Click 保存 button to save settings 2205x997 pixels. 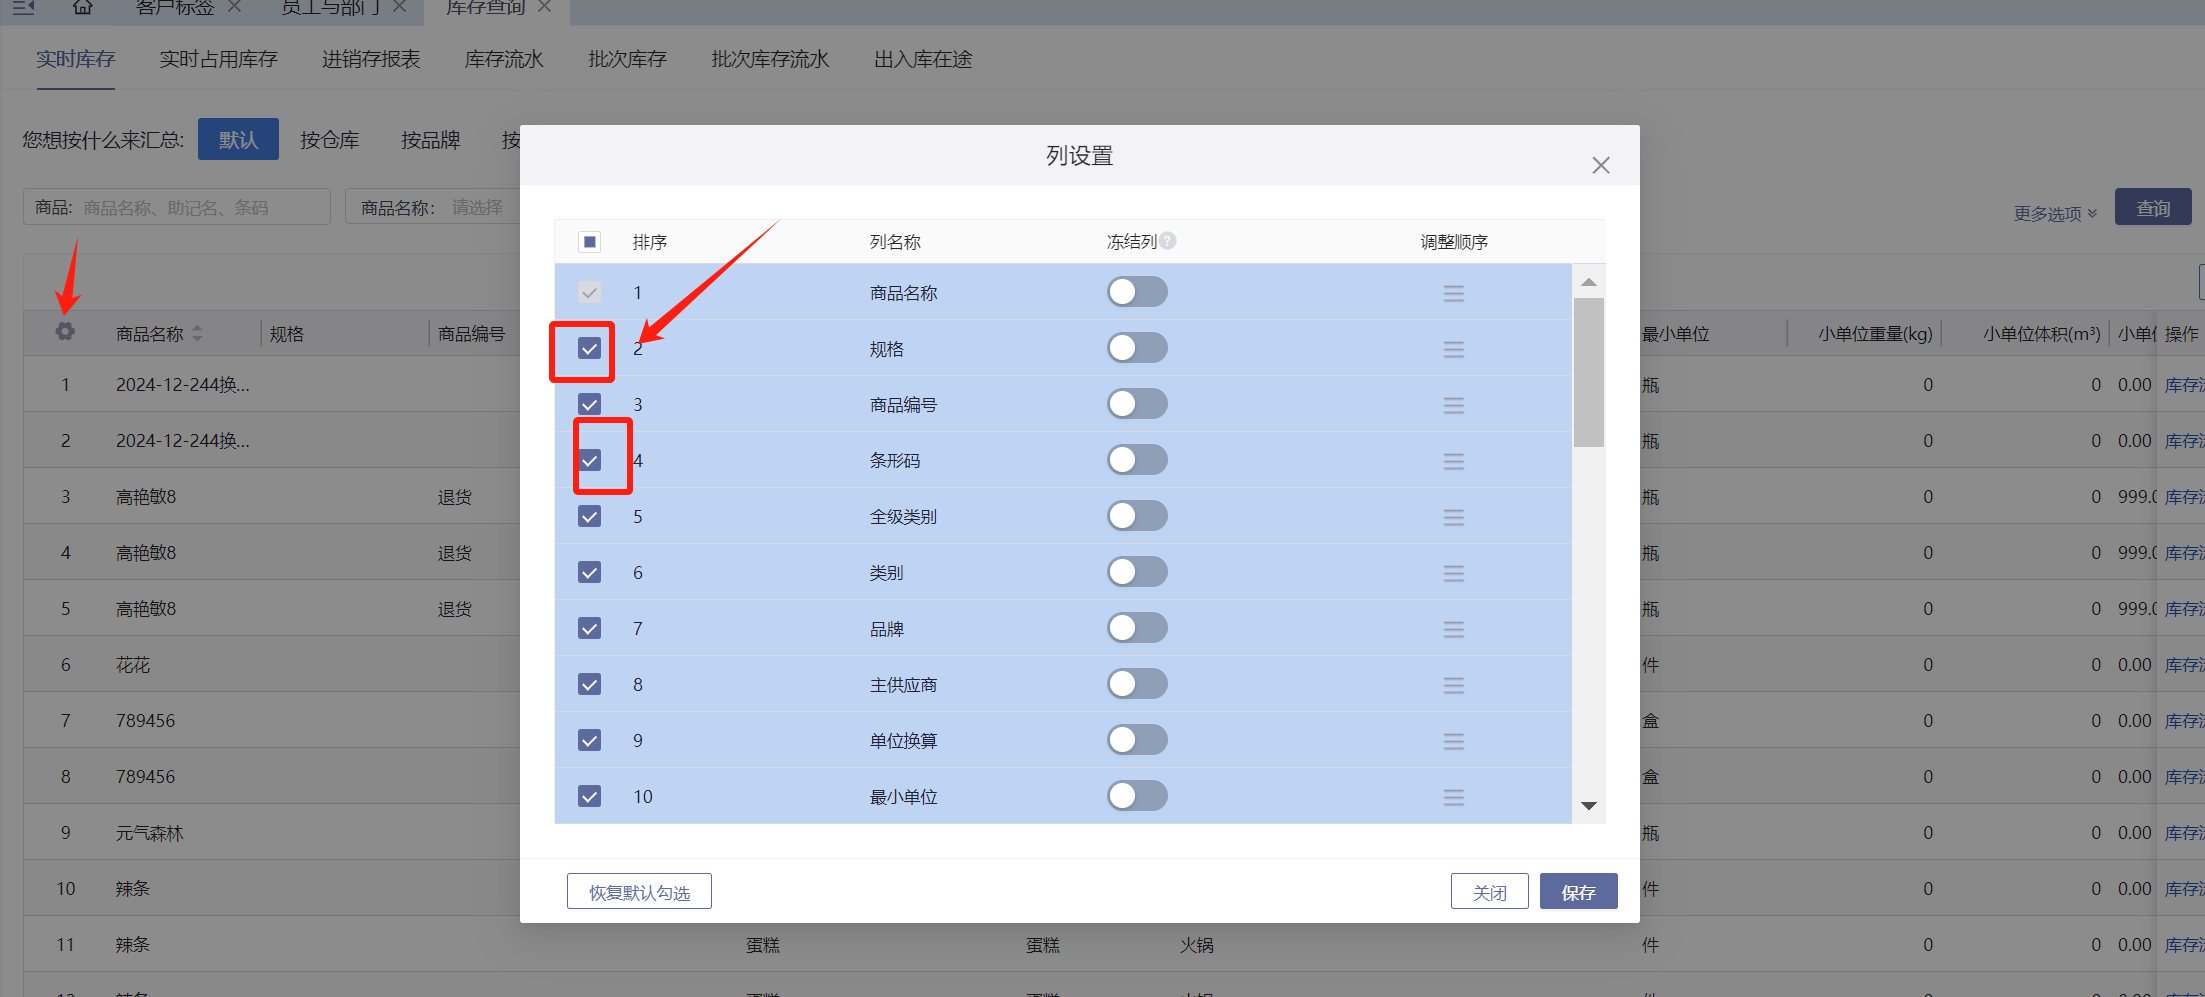(x=1578, y=892)
